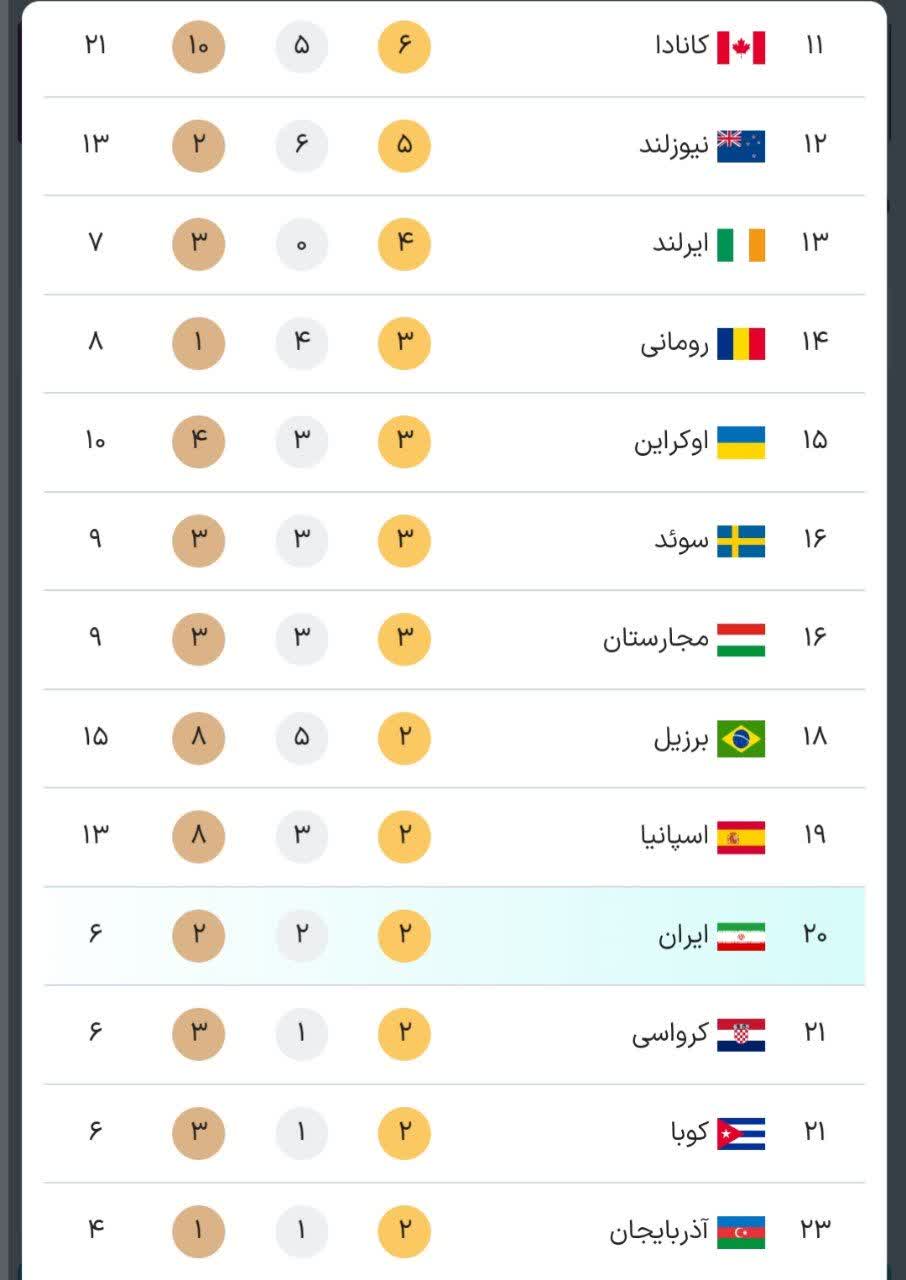Click the Brazil flag icon
Image resolution: width=906 pixels, height=1280 pixels.
pyautogui.click(x=741, y=739)
